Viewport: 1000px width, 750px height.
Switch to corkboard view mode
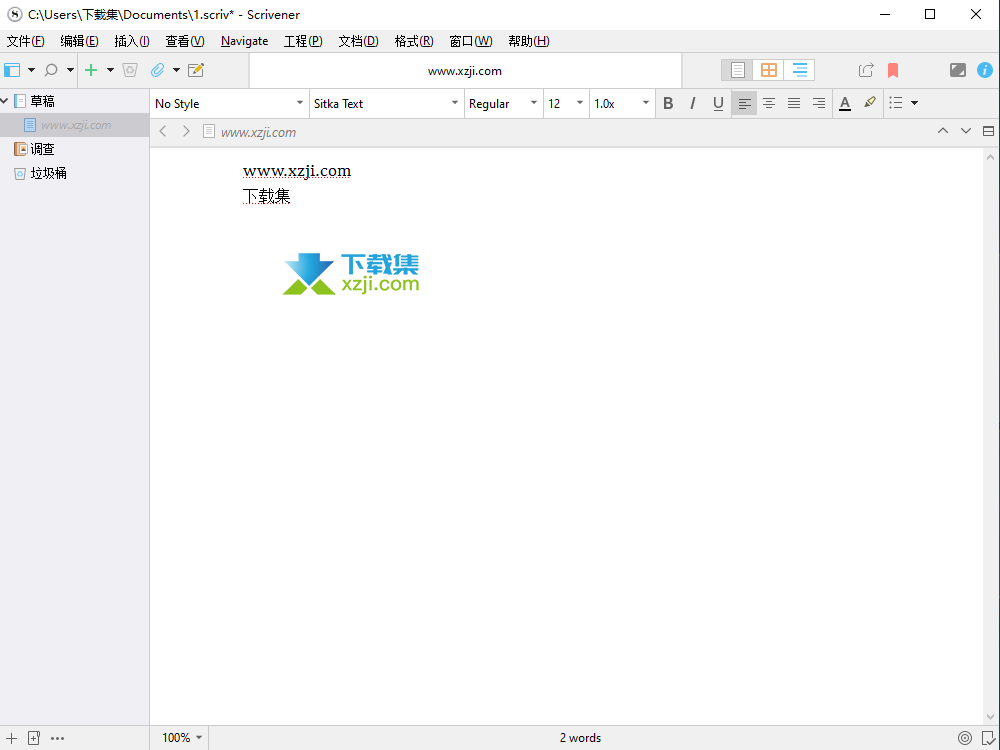pos(768,70)
